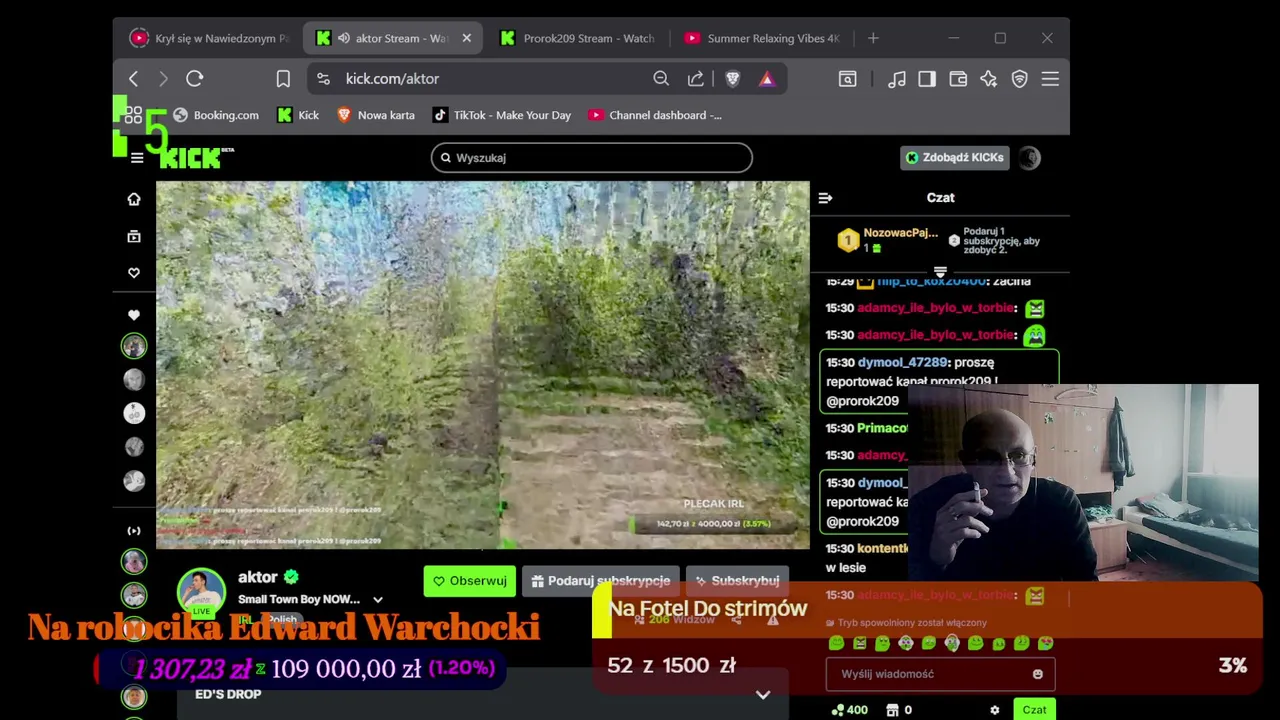Click the NozowacPaj top gifter entry
Image resolution: width=1280 pixels, height=720 pixels.
888,240
